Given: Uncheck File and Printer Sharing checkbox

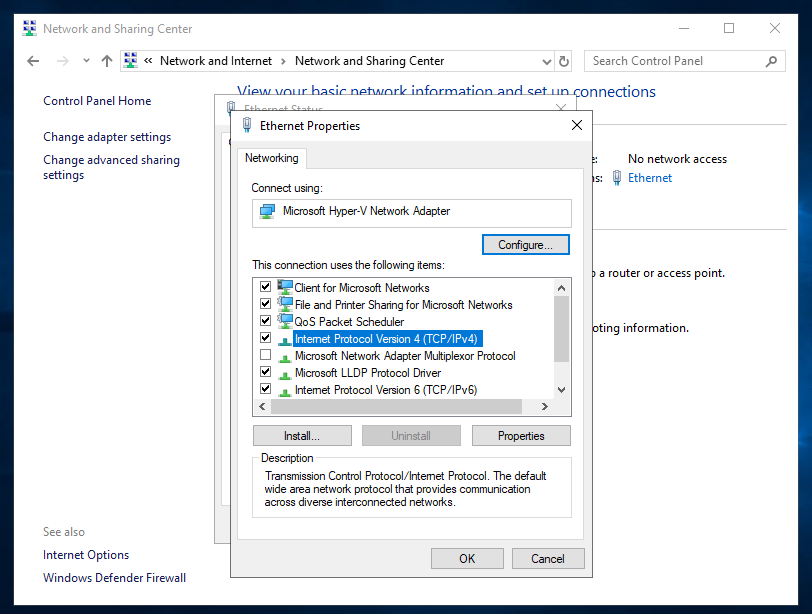Looking at the screenshot, I should click(x=266, y=304).
